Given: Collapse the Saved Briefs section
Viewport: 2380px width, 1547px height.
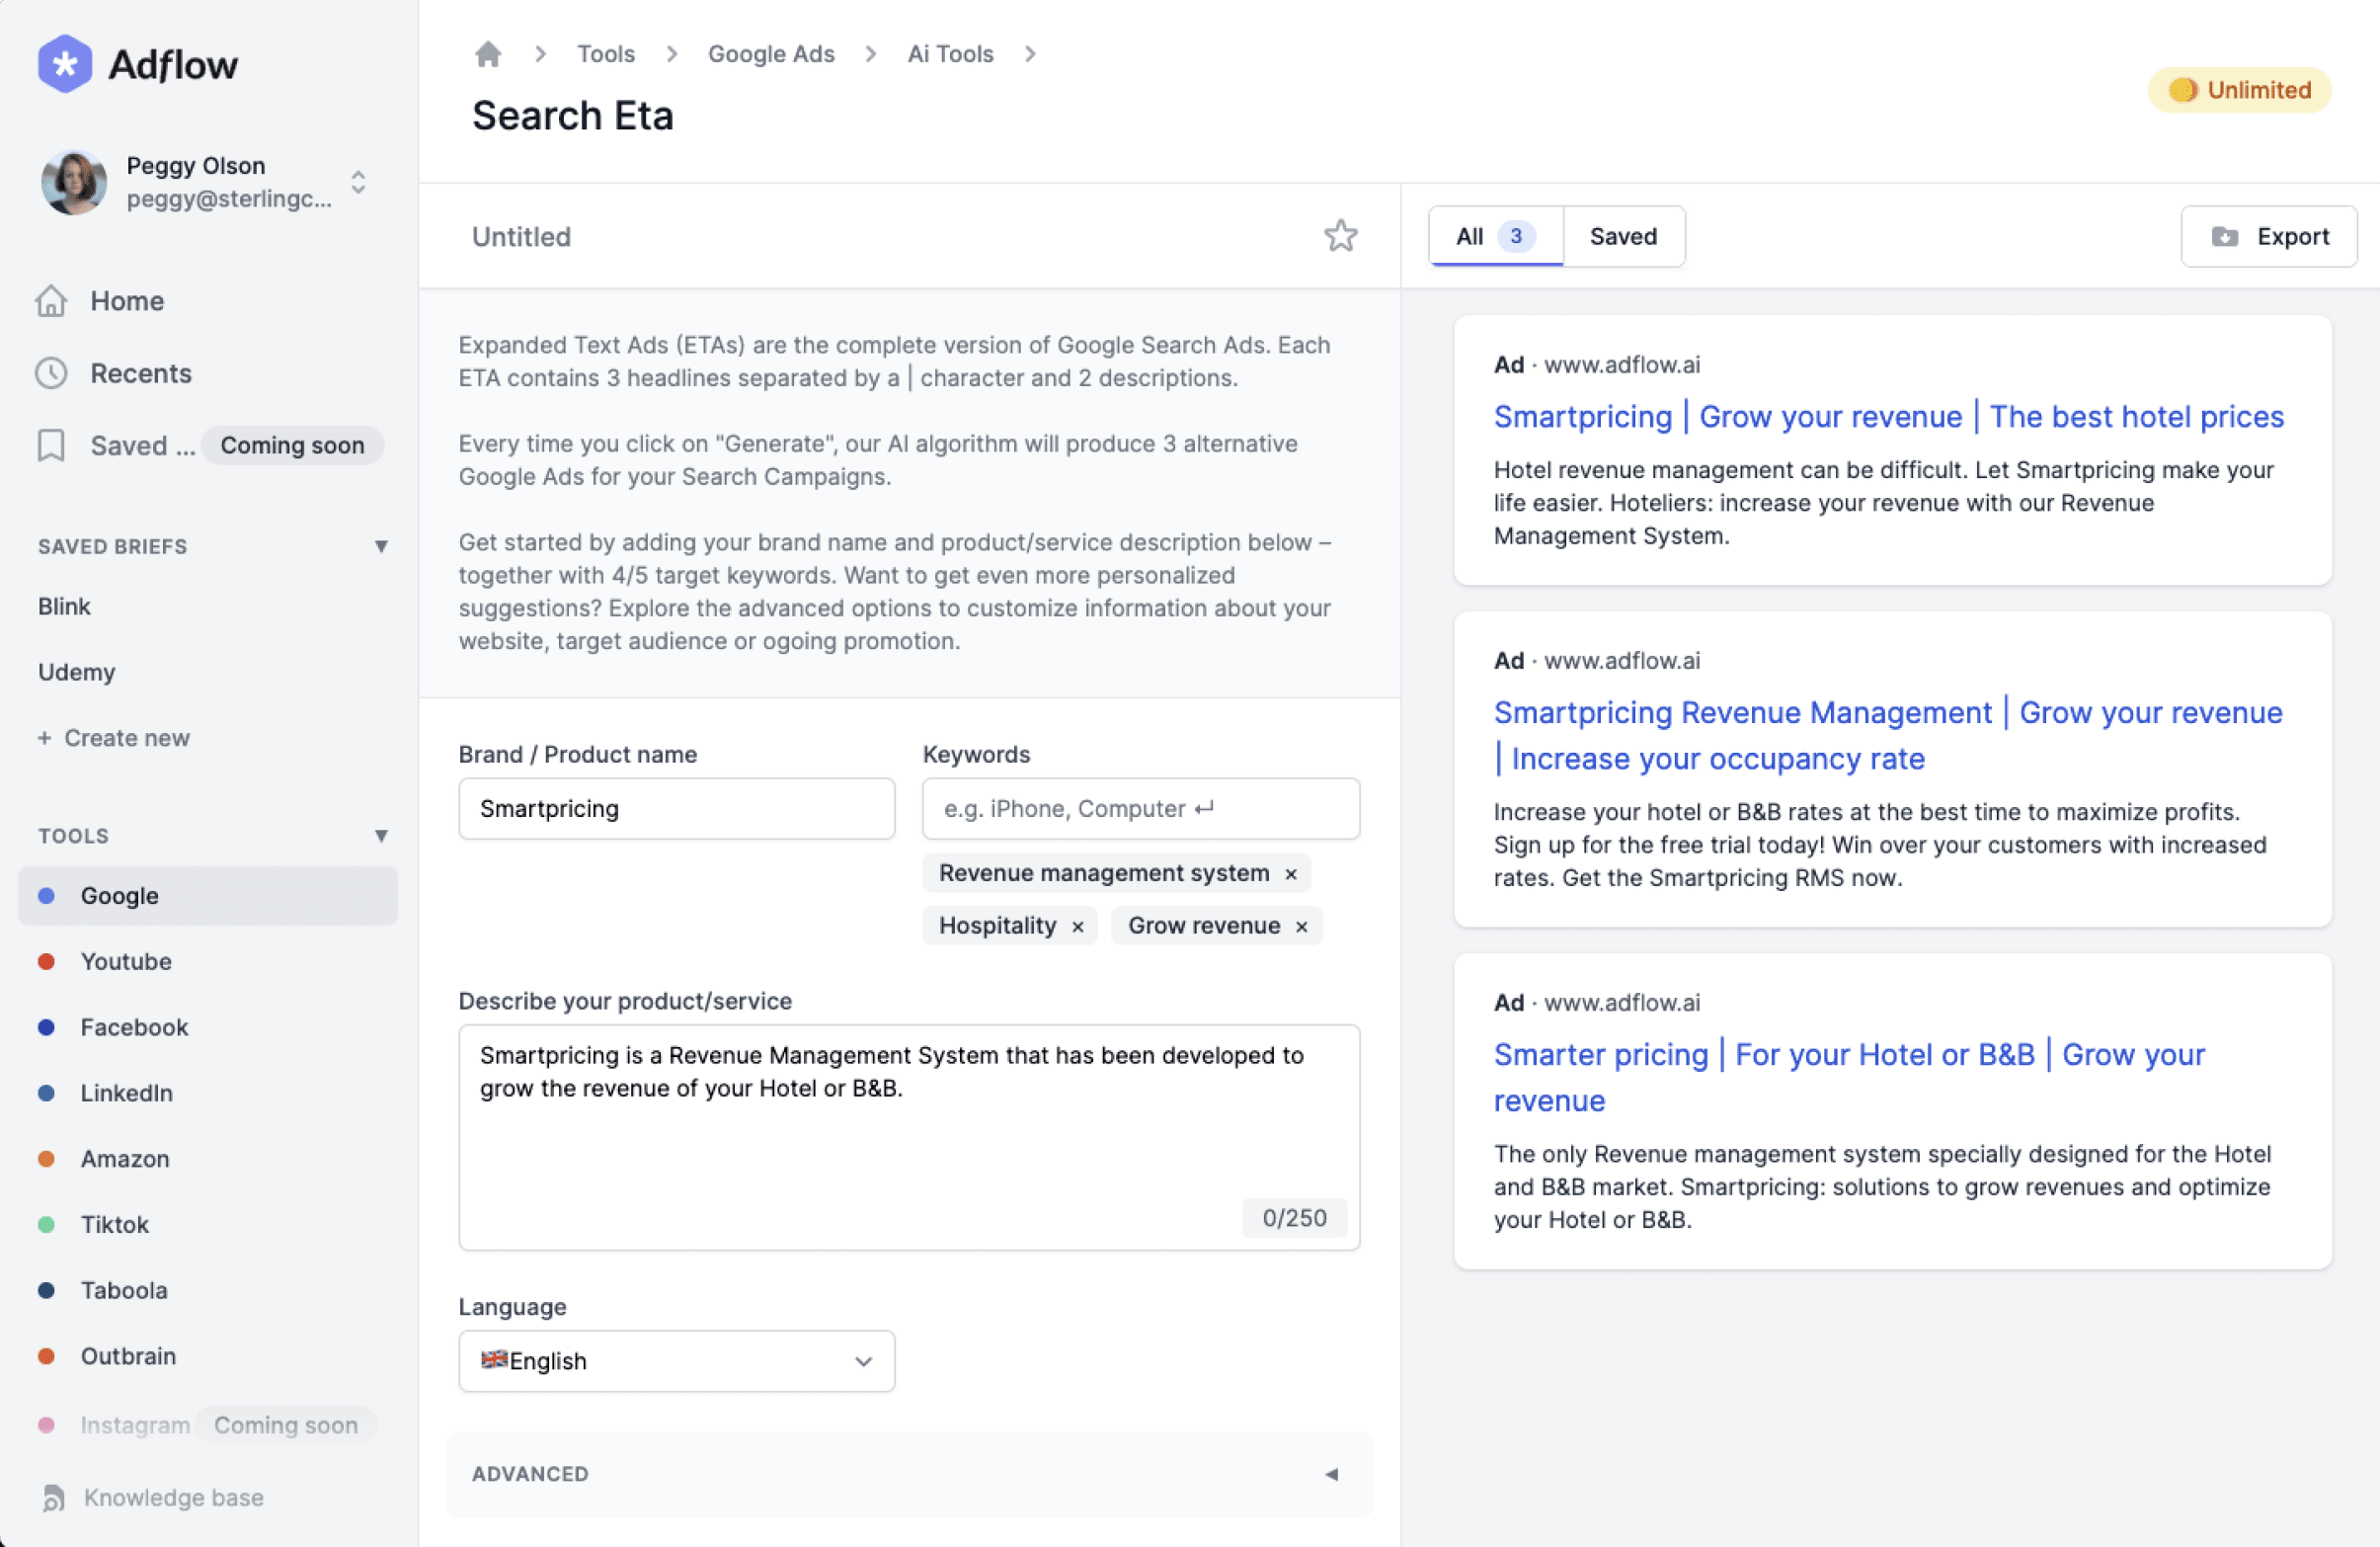Looking at the screenshot, I should pos(381,546).
